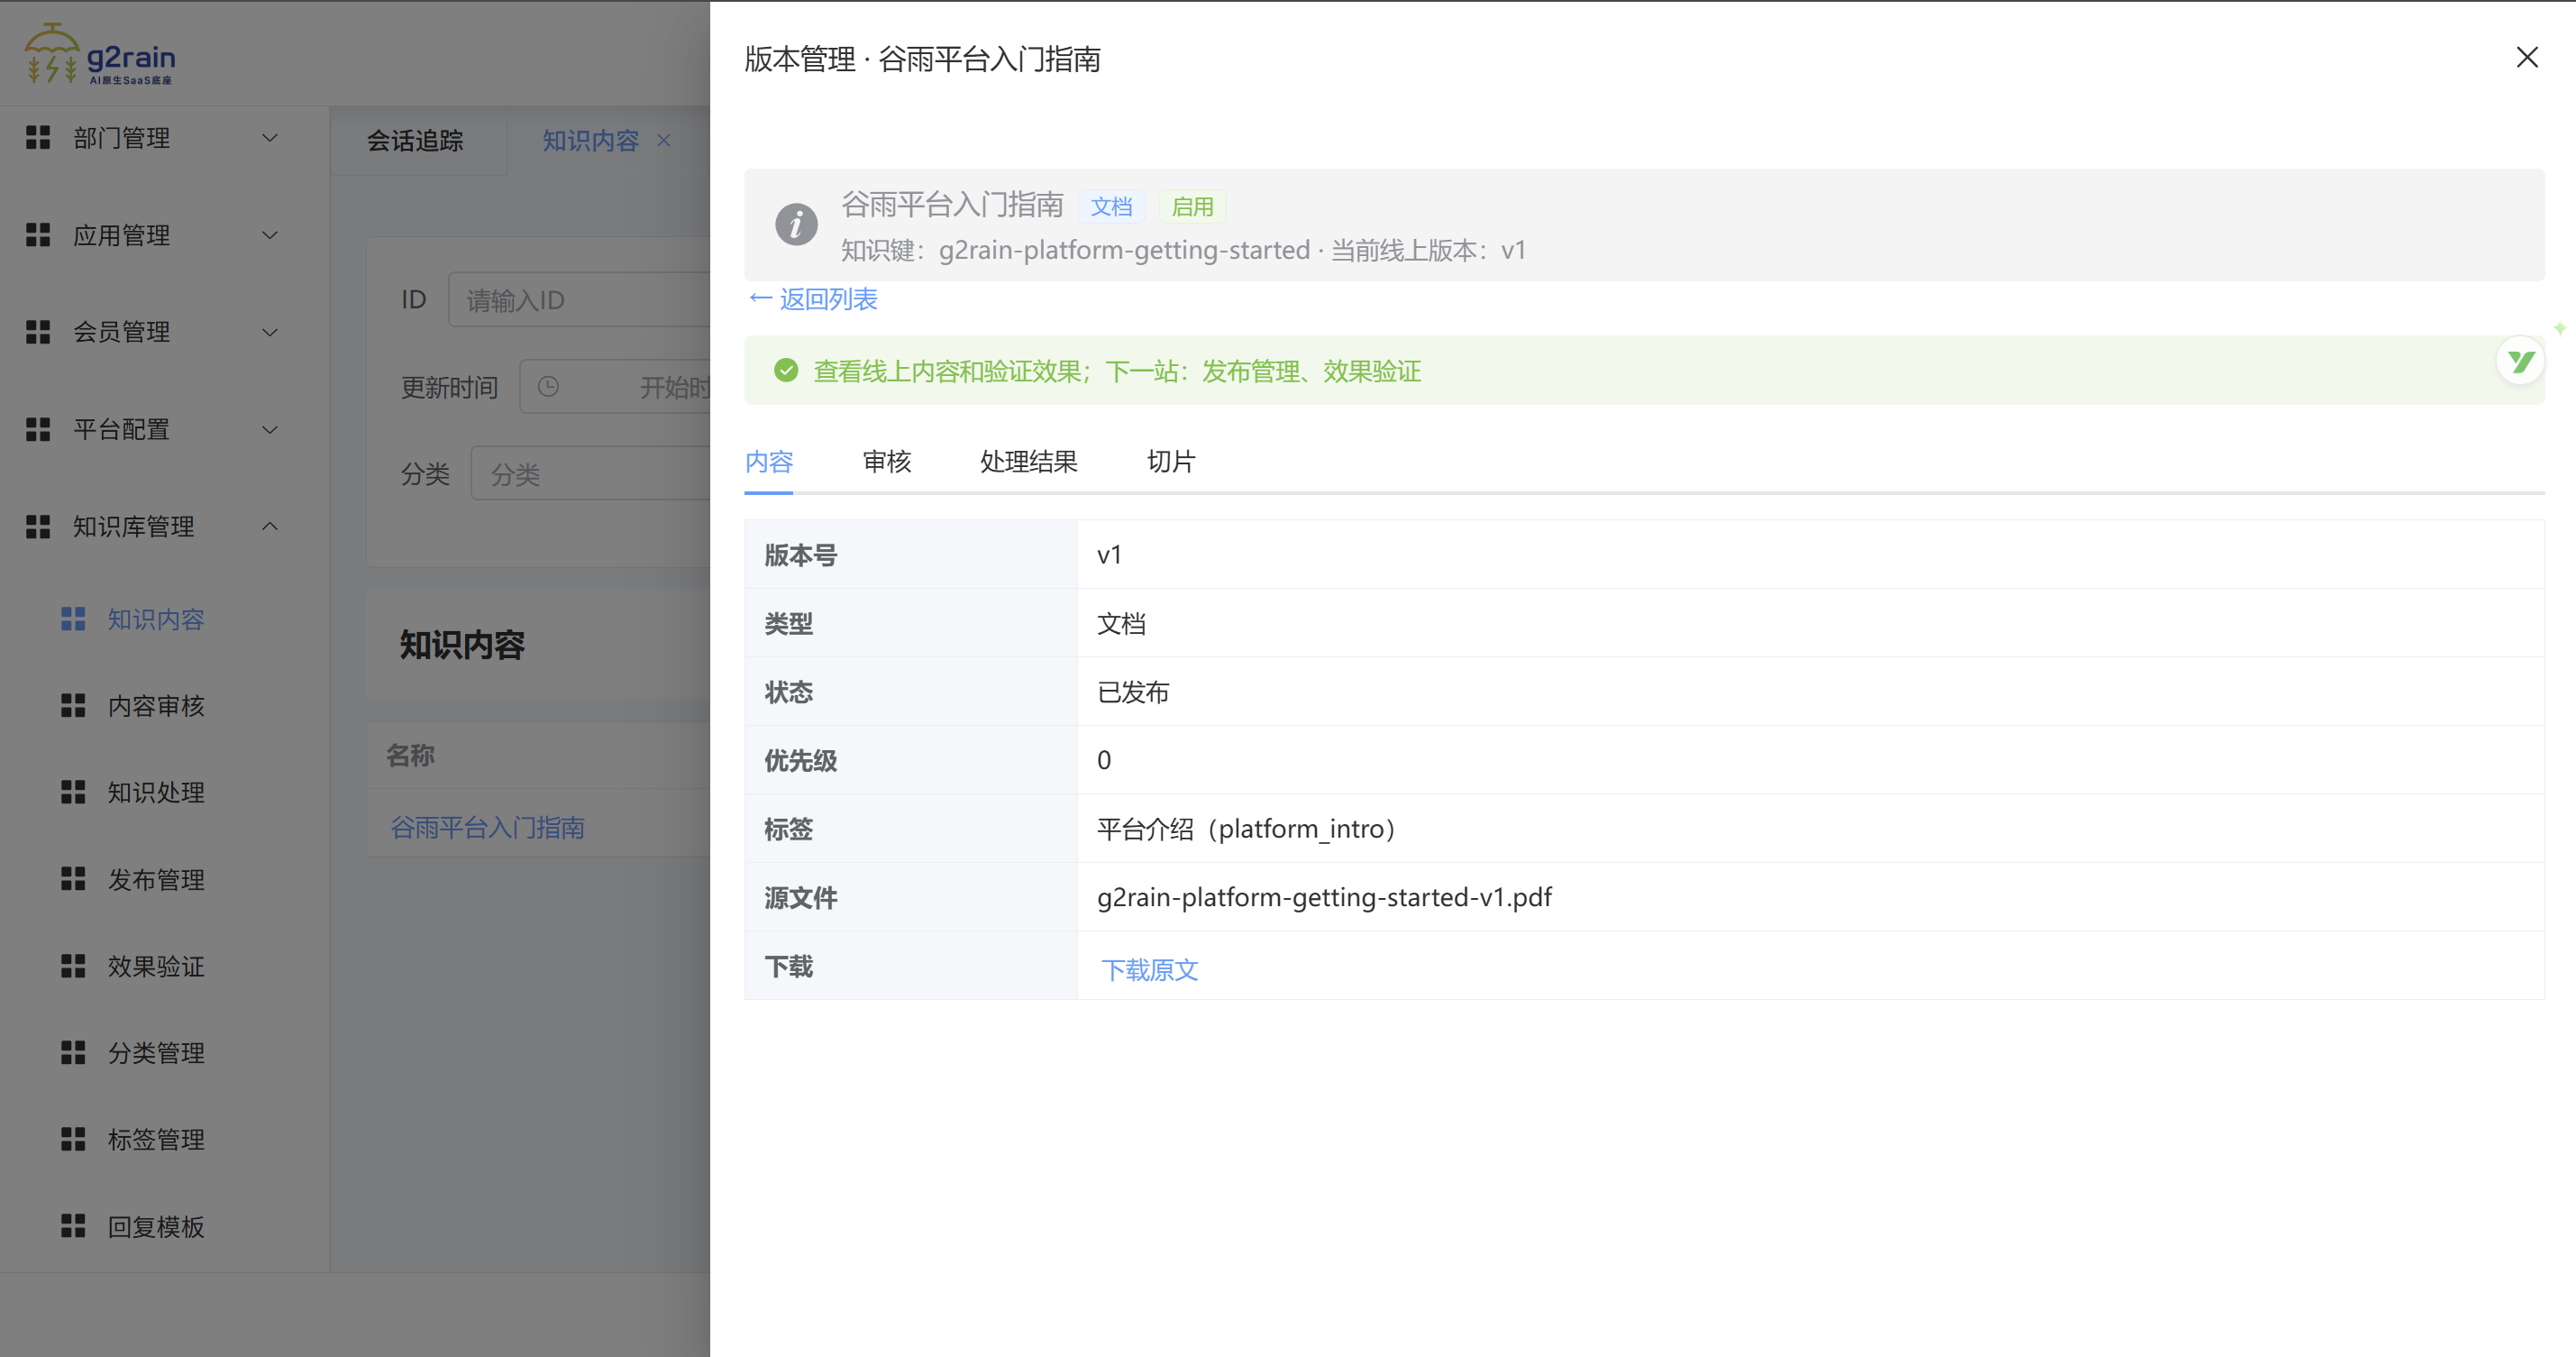This screenshot has height=1357, width=2576.
Task: Close the 版本管理 drawer with X icon
Action: point(2527,58)
